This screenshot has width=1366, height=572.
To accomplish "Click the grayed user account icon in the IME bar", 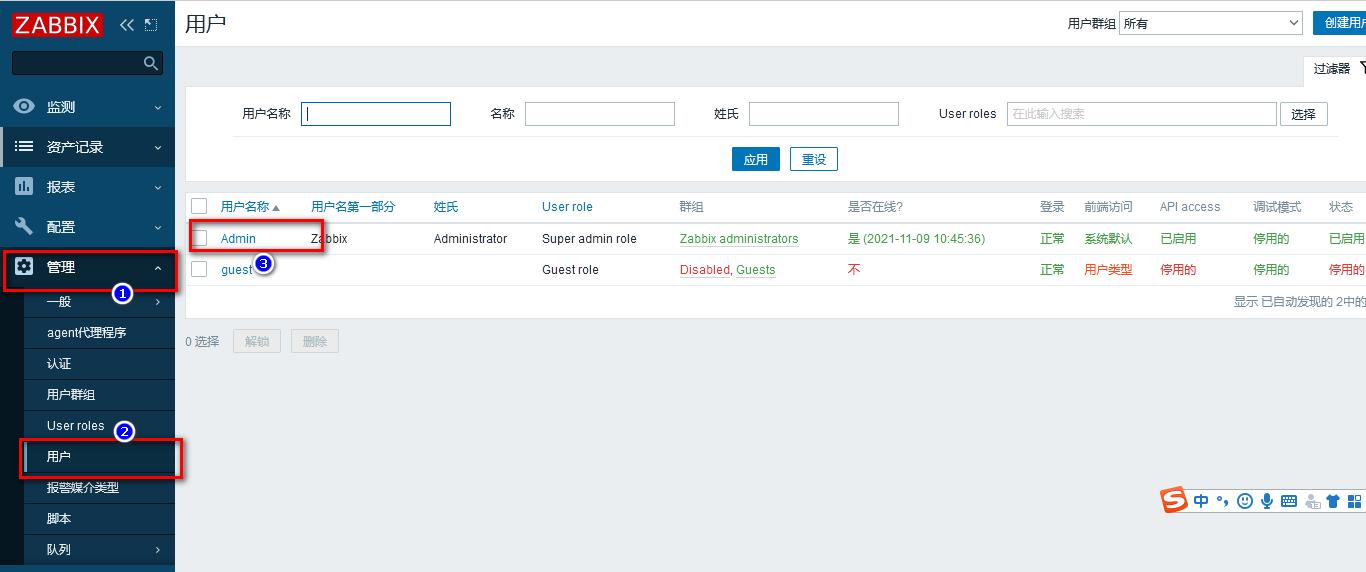I will tap(1311, 501).
